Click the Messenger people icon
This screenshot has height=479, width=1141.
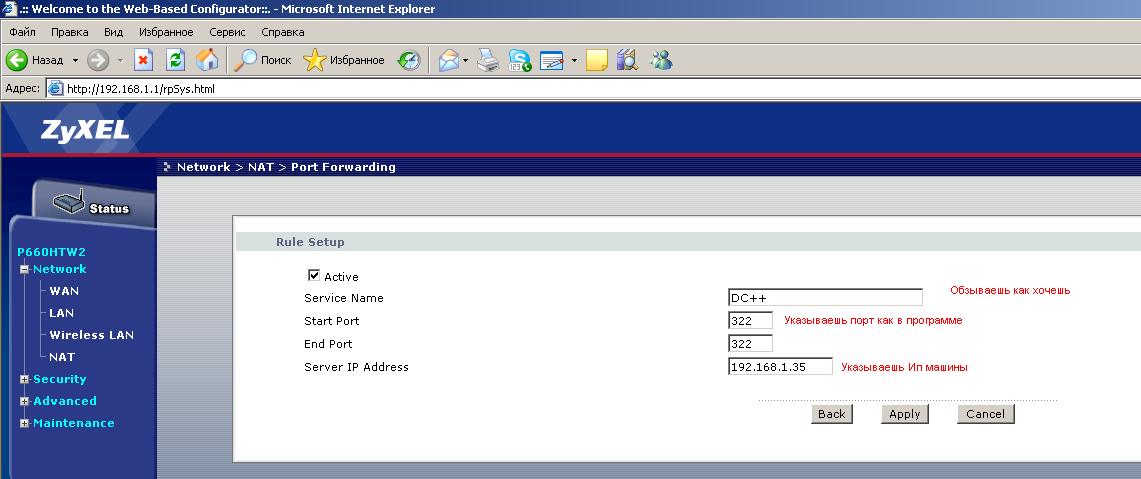click(x=660, y=60)
